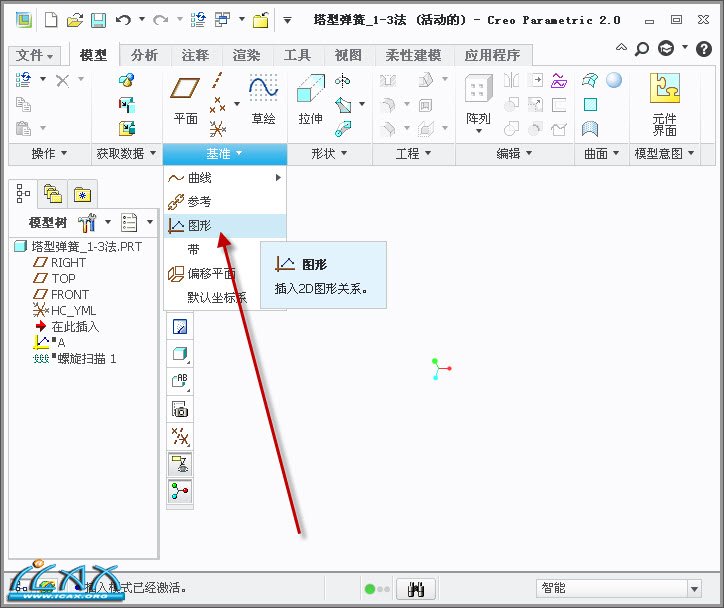Click the Revolve icon in 形状 group
The height and width of the screenshot is (608, 724).
[343, 81]
